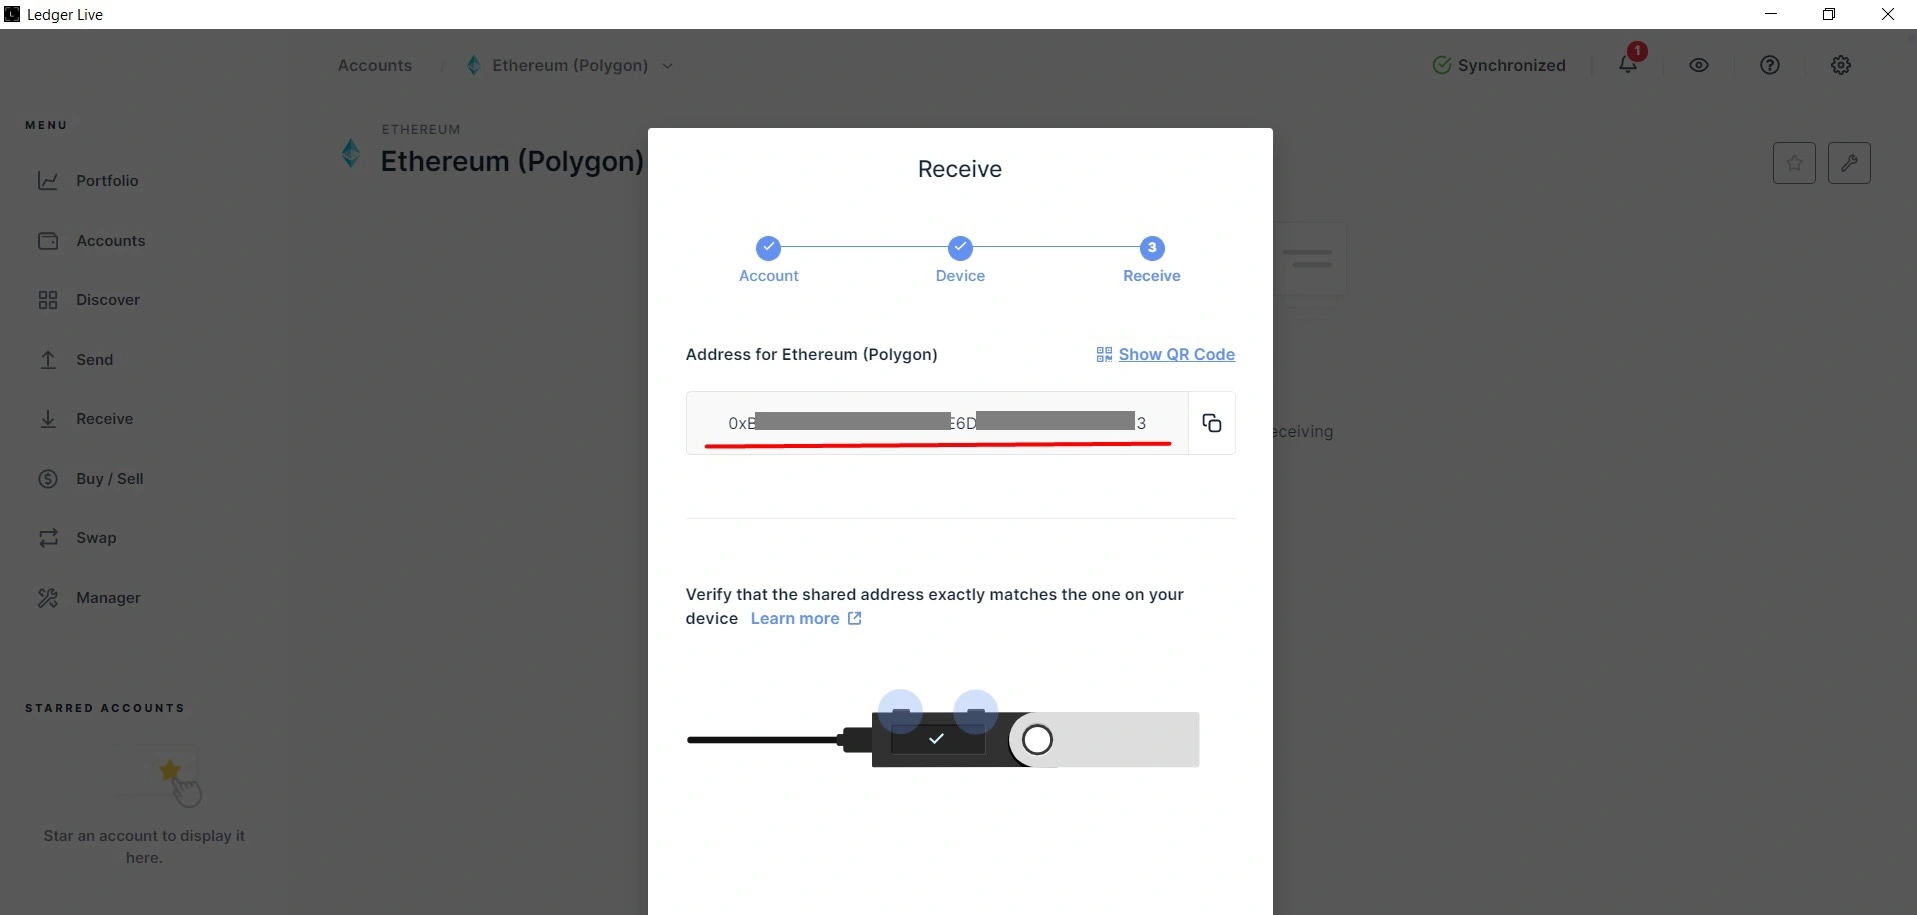Toggle discreet mode eye icon
The image size is (1917, 915).
[1699, 65]
